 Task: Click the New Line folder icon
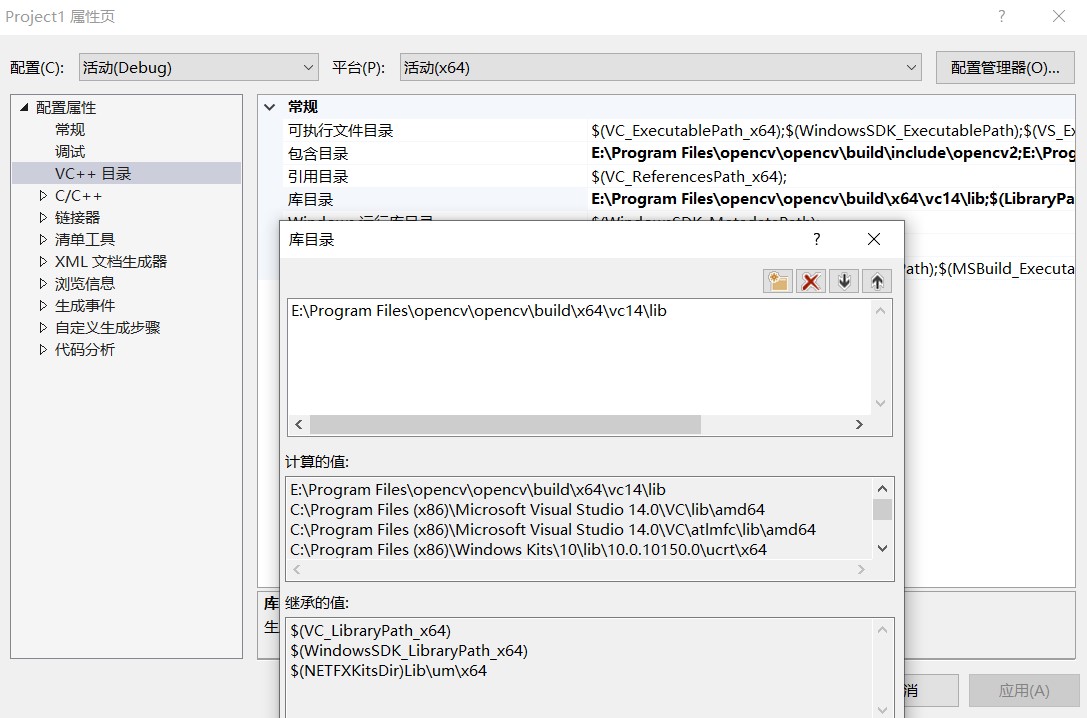(778, 281)
